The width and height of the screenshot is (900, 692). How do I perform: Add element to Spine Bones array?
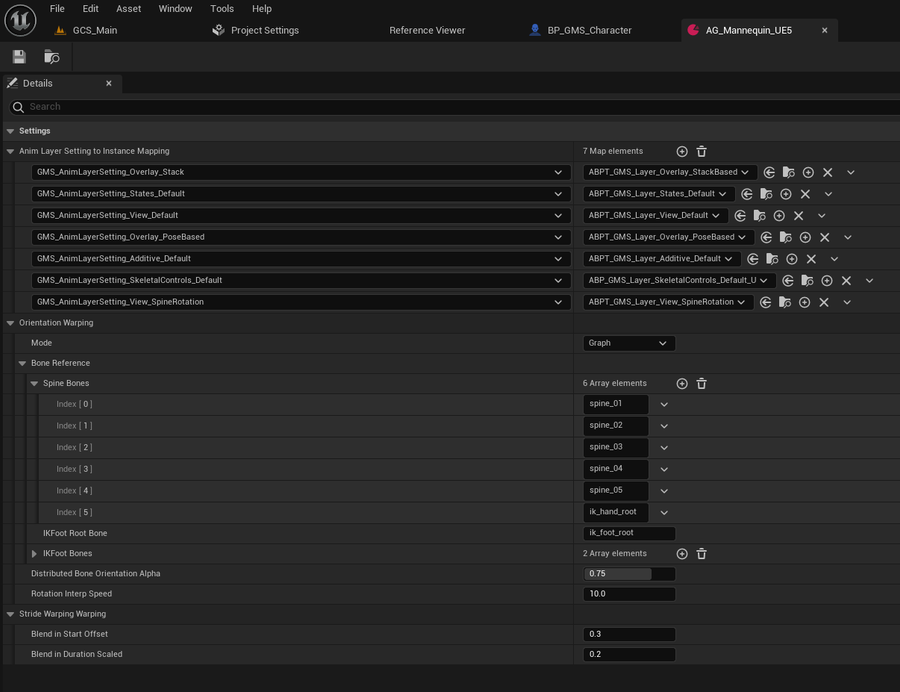click(682, 383)
